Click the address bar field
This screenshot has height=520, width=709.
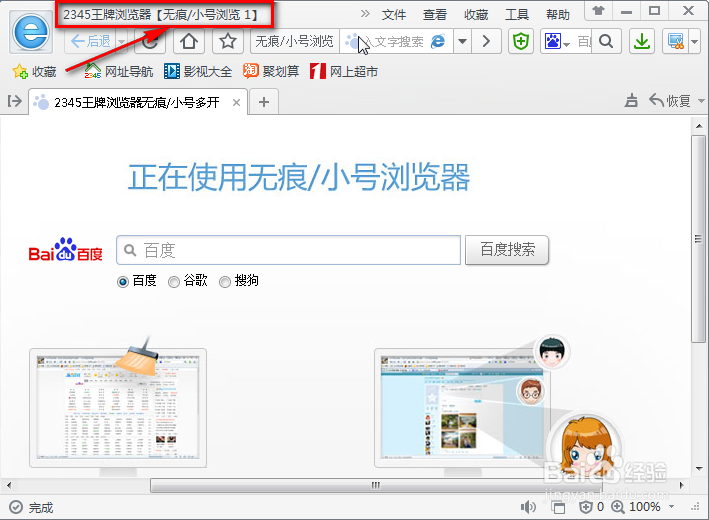[351, 42]
